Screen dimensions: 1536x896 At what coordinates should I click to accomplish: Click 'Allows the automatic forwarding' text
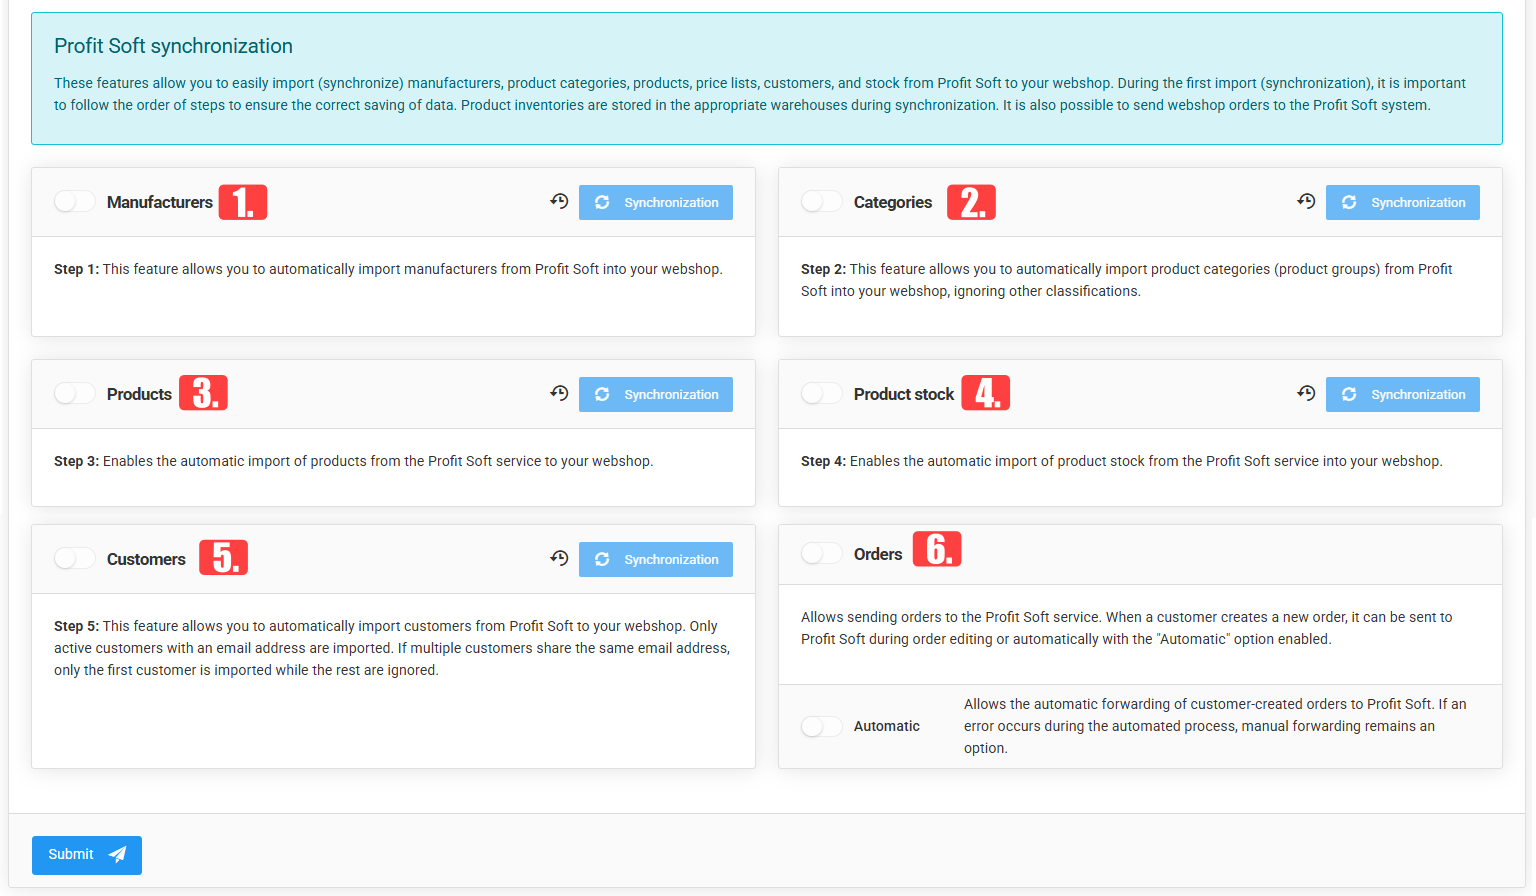[1215, 726]
